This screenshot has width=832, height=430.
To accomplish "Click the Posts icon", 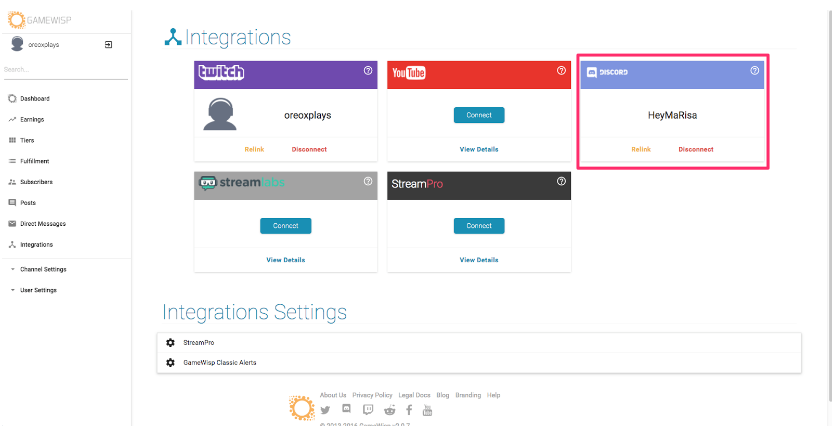I will pyautogui.click(x=12, y=203).
